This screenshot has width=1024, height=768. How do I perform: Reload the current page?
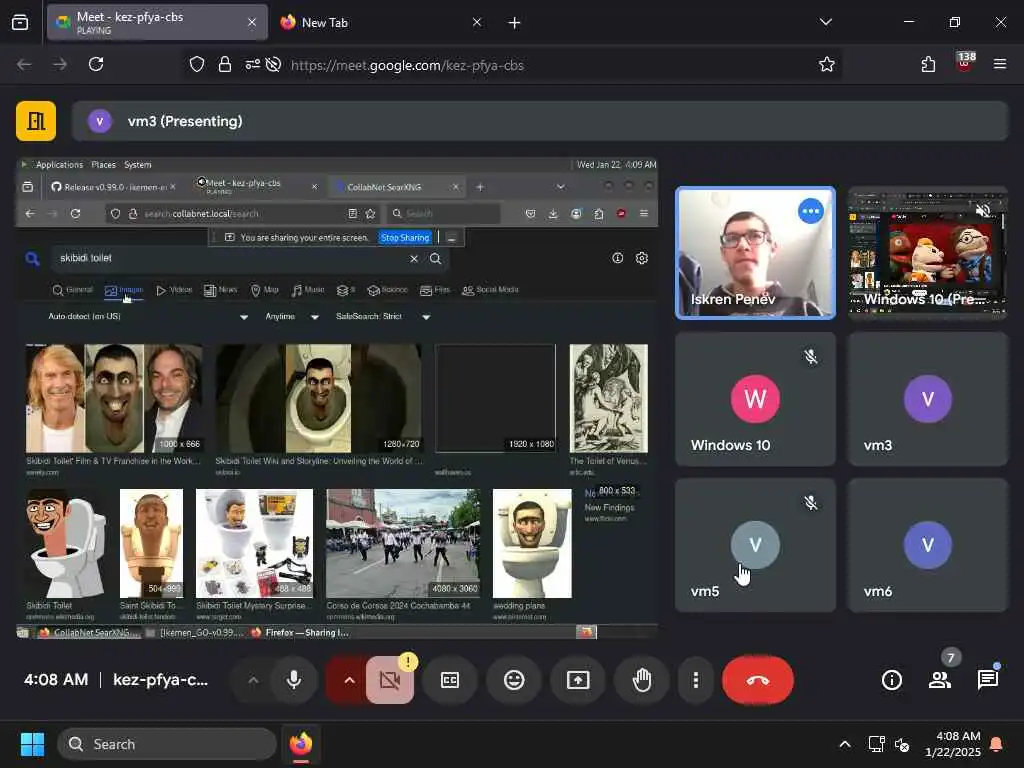click(96, 65)
